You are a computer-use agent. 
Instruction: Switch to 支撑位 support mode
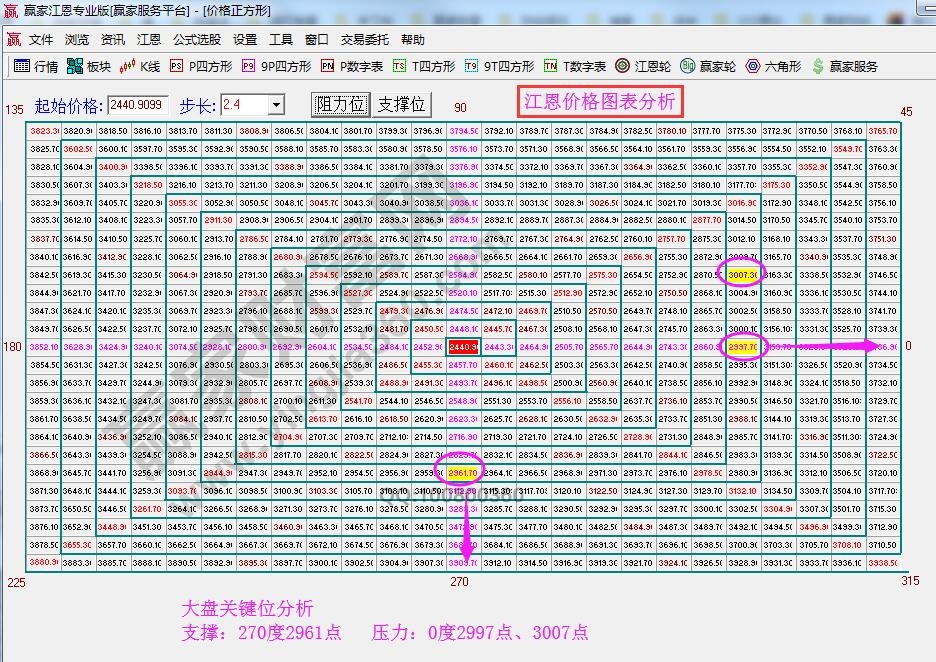click(400, 105)
